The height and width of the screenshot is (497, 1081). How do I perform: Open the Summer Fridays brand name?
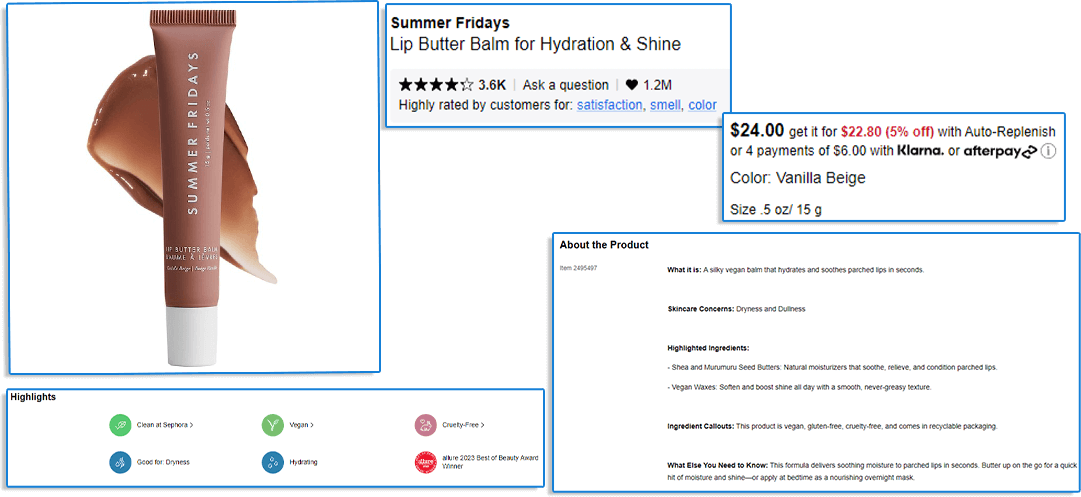450,23
